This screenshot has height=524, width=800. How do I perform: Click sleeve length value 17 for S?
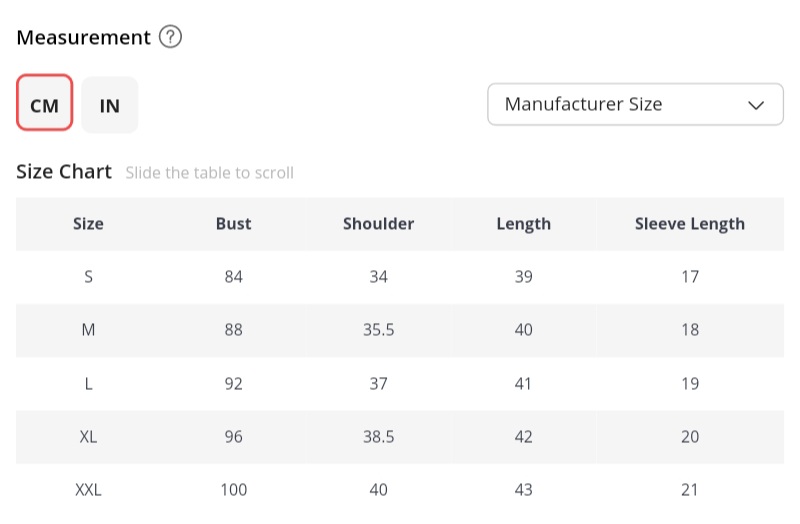[x=690, y=277]
